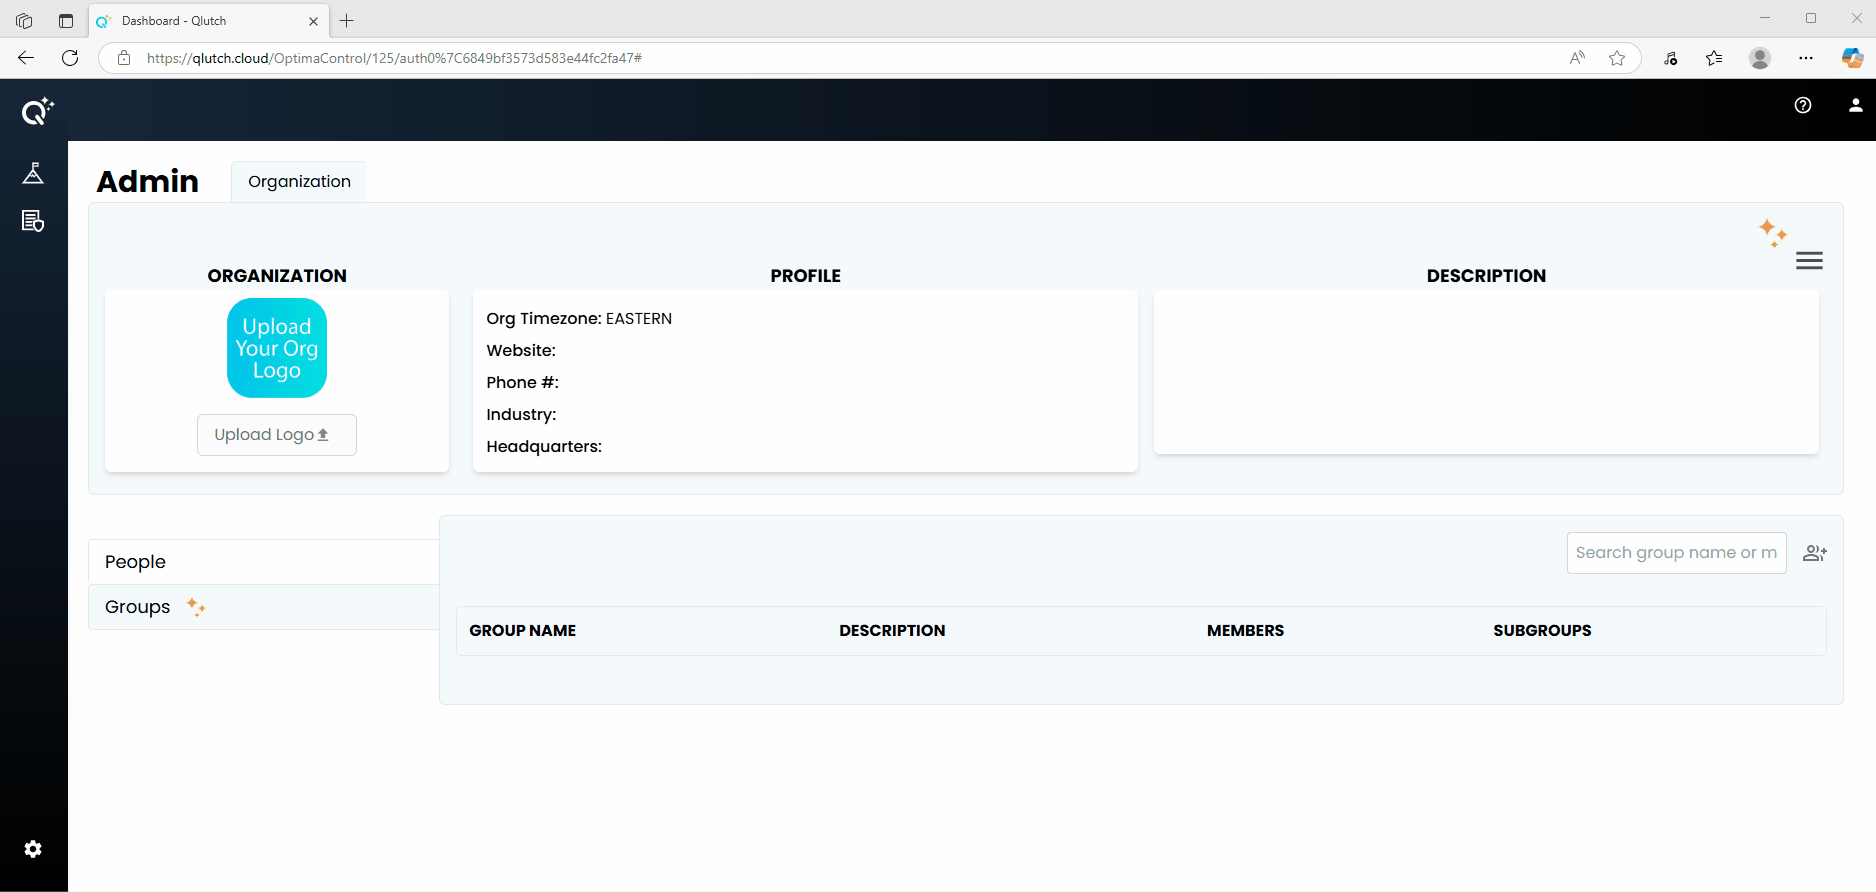Viewport: 1876px width, 892px height.
Task: Click the Upload Your Org Logo placeholder
Action: coord(277,348)
